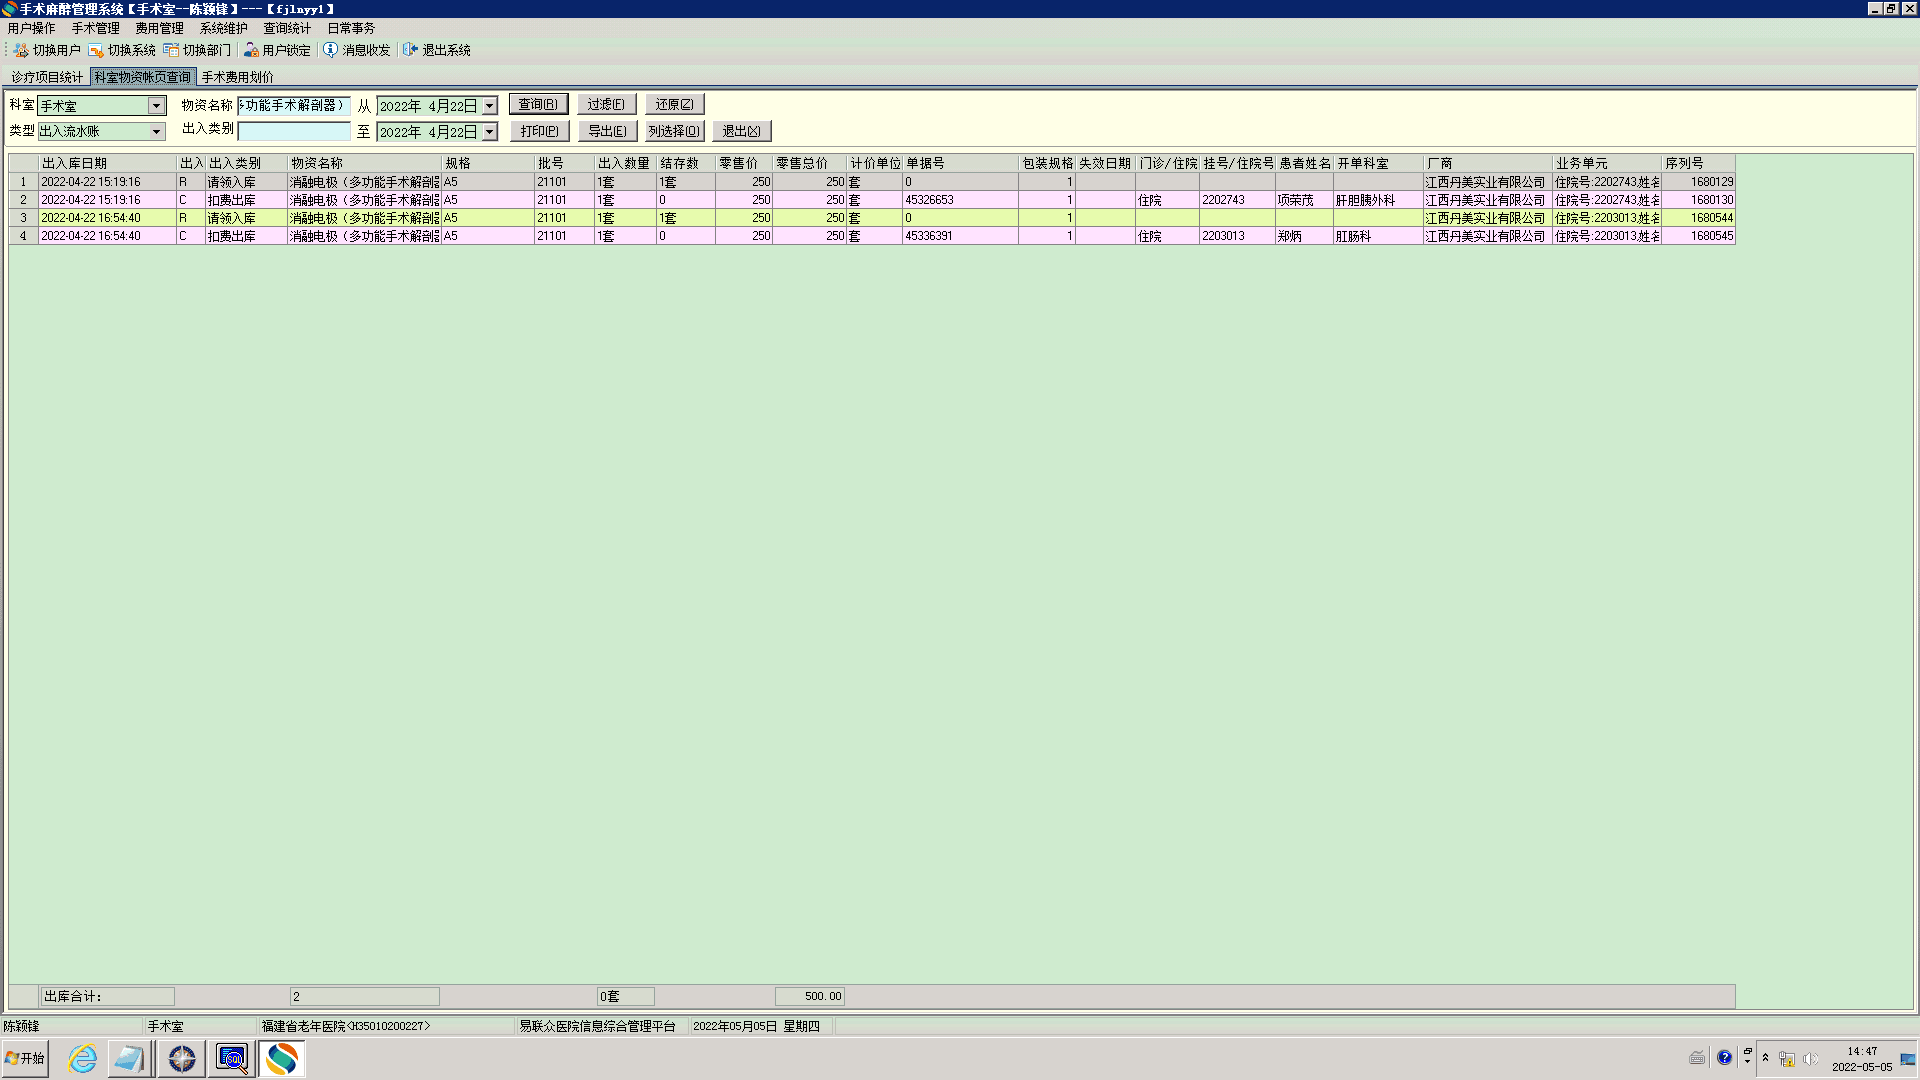Click the 零售价 column header
The width and height of the screenshot is (1920, 1080).
coord(738,163)
